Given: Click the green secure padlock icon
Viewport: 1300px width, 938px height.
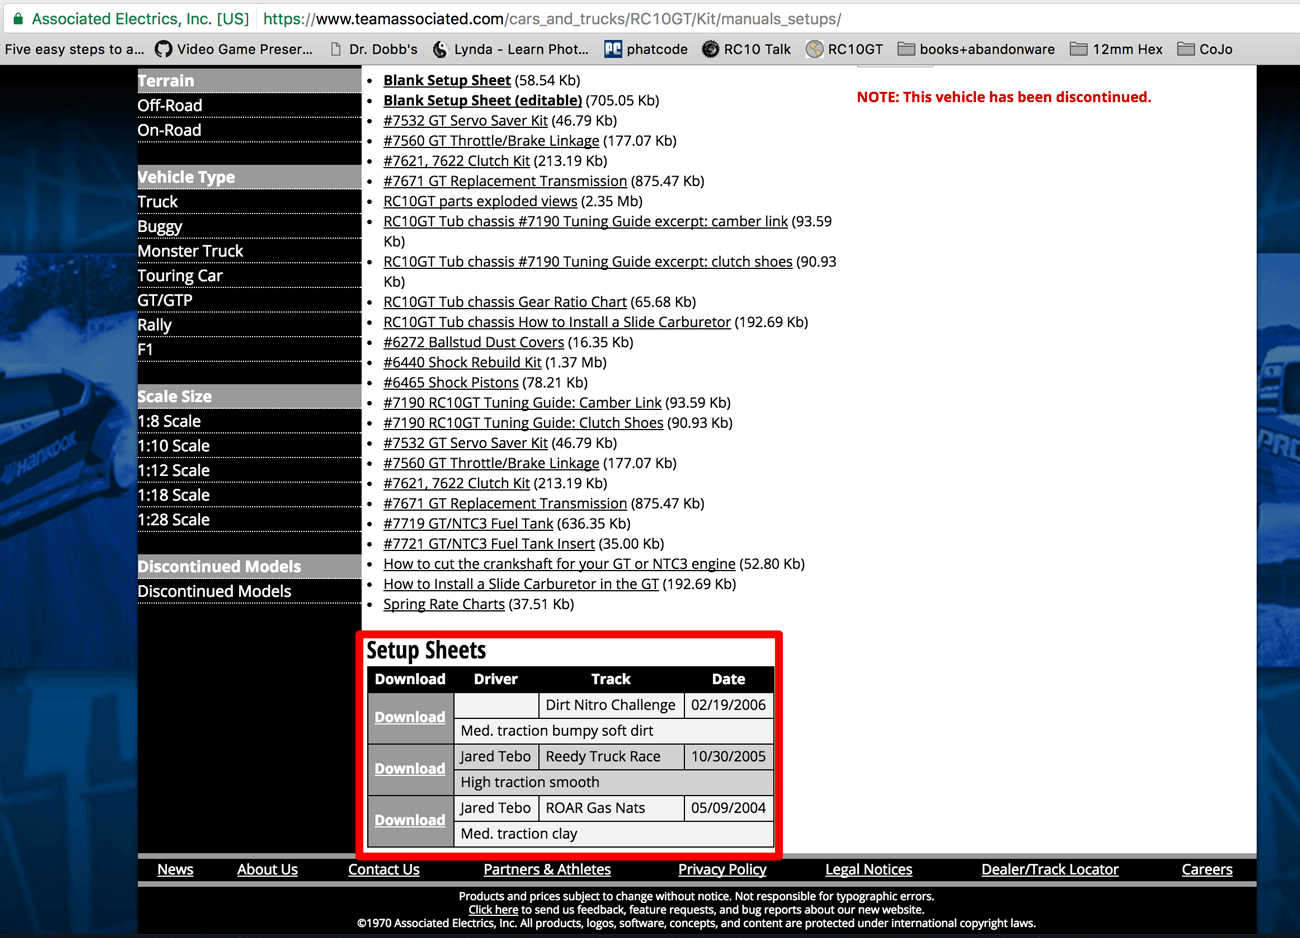Looking at the screenshot, I should (x=18, y=18).
